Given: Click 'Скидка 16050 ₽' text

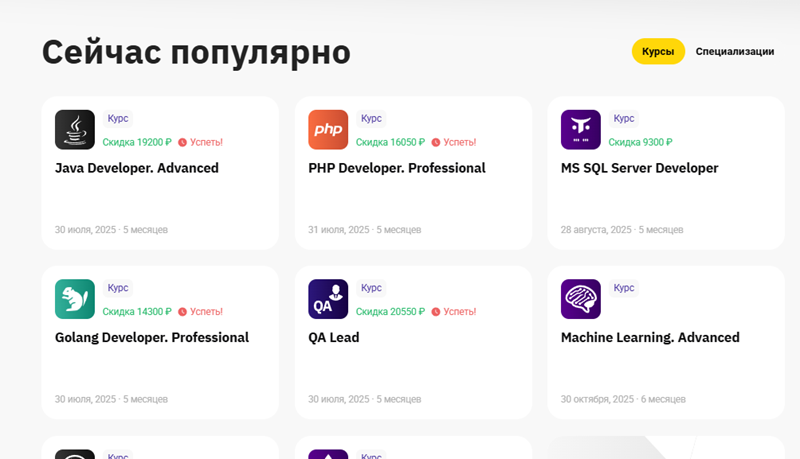Looking at the screenshot, I should tap(390, 142).
